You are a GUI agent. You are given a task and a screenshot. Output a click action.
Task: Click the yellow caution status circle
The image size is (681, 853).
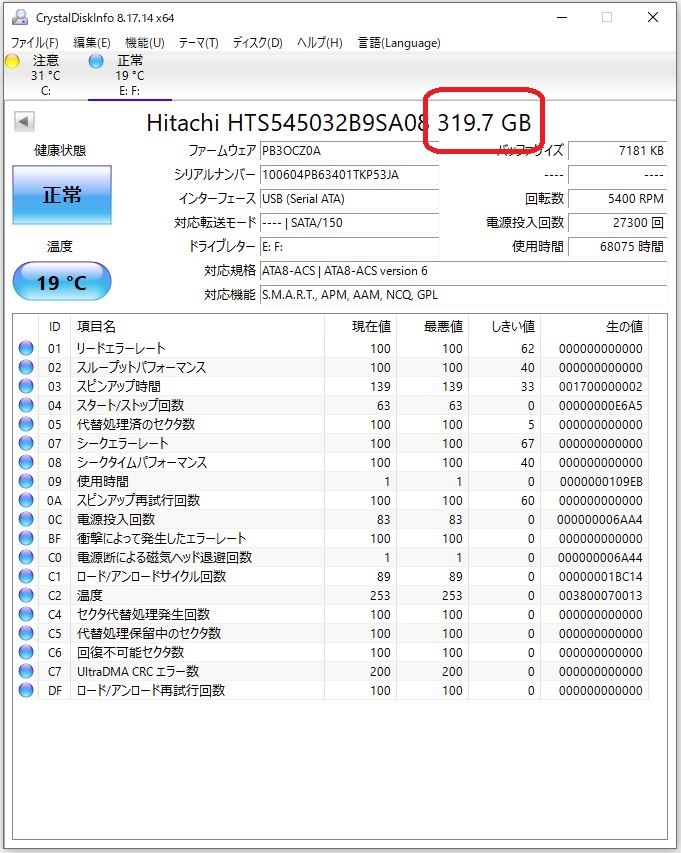(13, 61)
